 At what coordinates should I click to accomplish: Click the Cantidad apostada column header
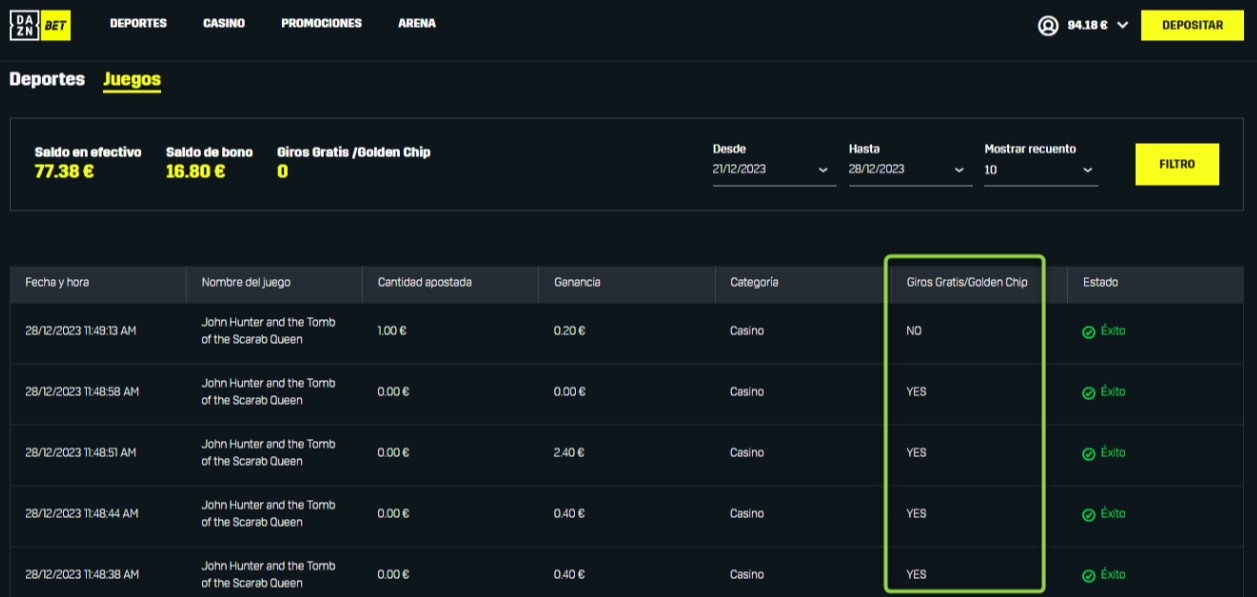tap(424, 283)
